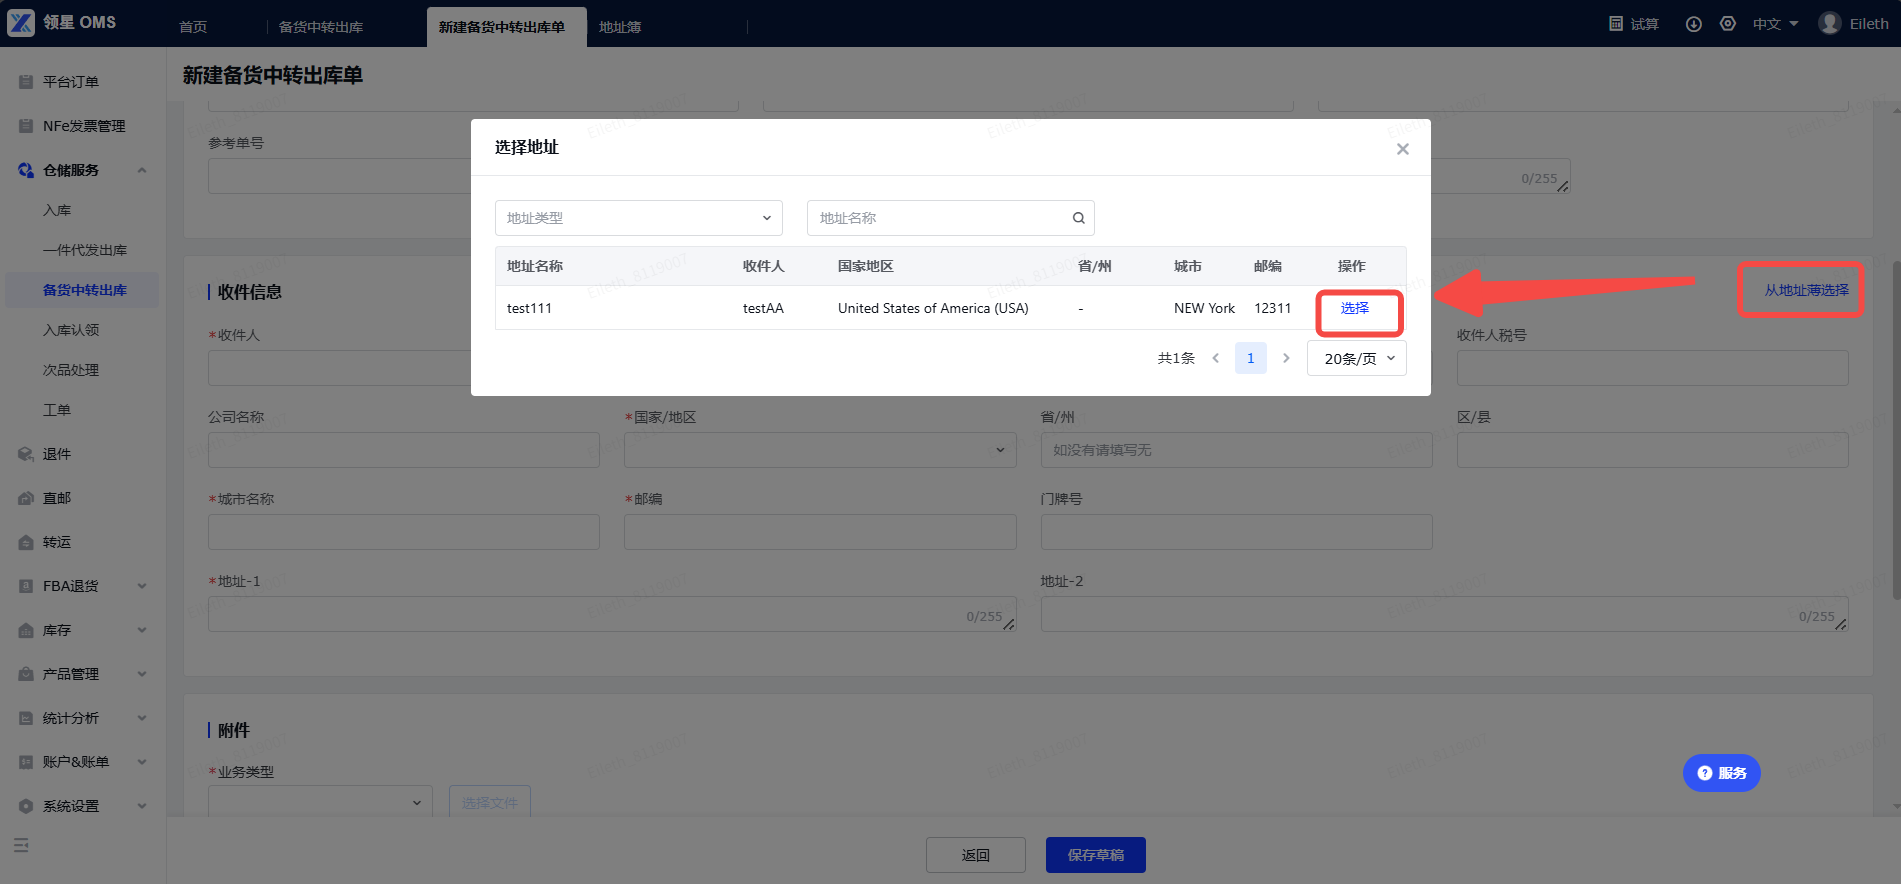Viewport: 1901px width, 884px height.
Task: Click the 直邮 sidebar icon
Action: coord(26,498)
